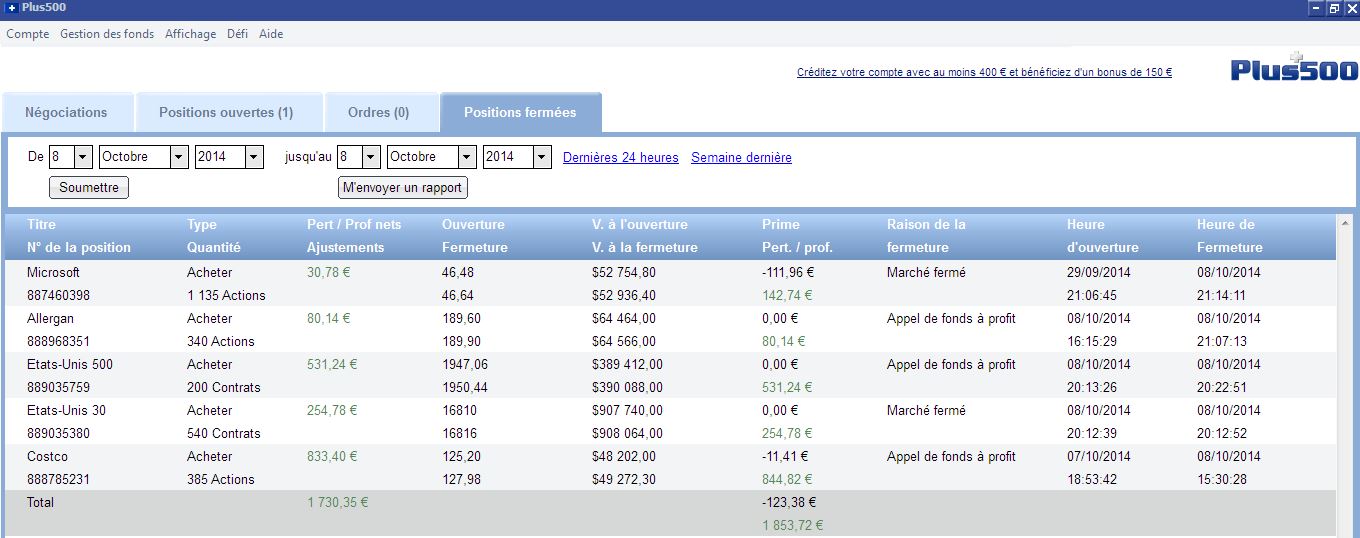Click position number 887460398
The height and width of the screenshot is (538, 1360).
[58, 295]
